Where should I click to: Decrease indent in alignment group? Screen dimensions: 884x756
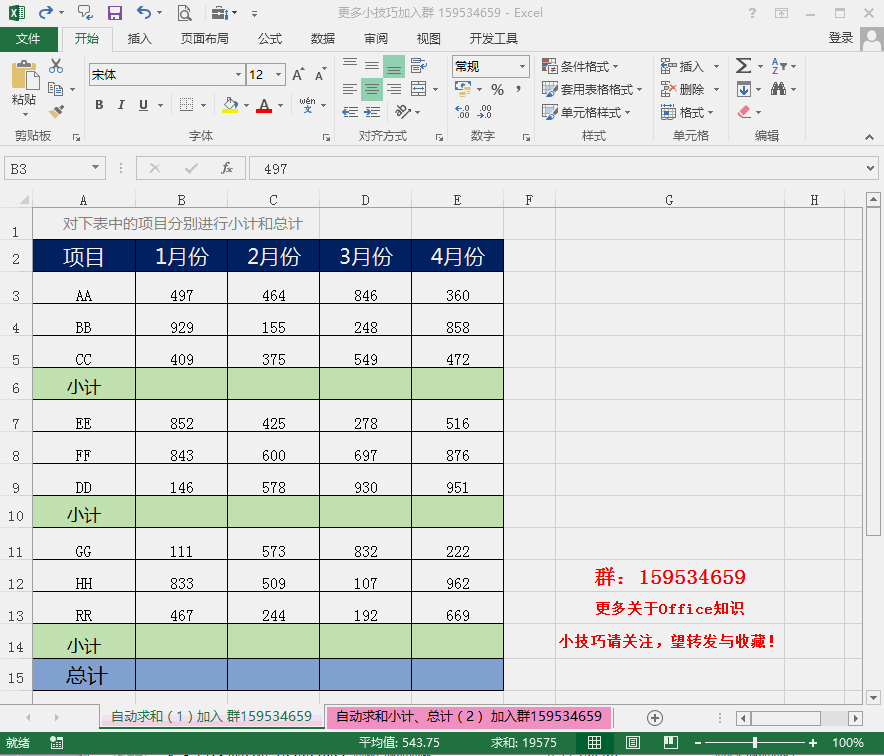tap(350, 112)
